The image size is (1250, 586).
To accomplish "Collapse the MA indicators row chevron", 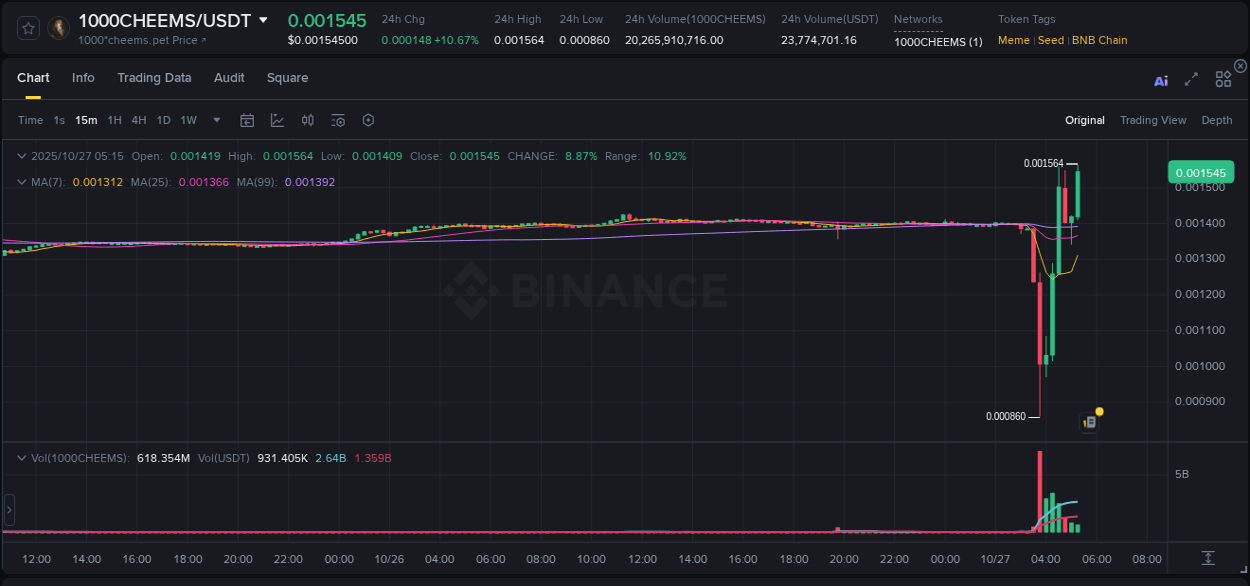I will click(x=22, y=181).
